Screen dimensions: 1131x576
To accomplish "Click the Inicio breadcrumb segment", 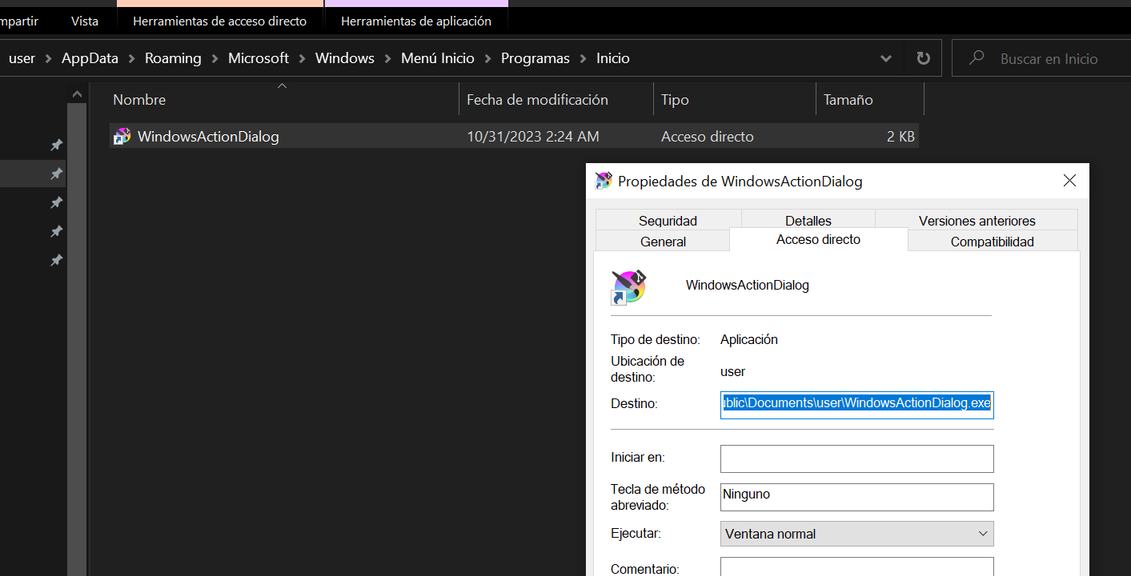I will (x=613, y=58).
